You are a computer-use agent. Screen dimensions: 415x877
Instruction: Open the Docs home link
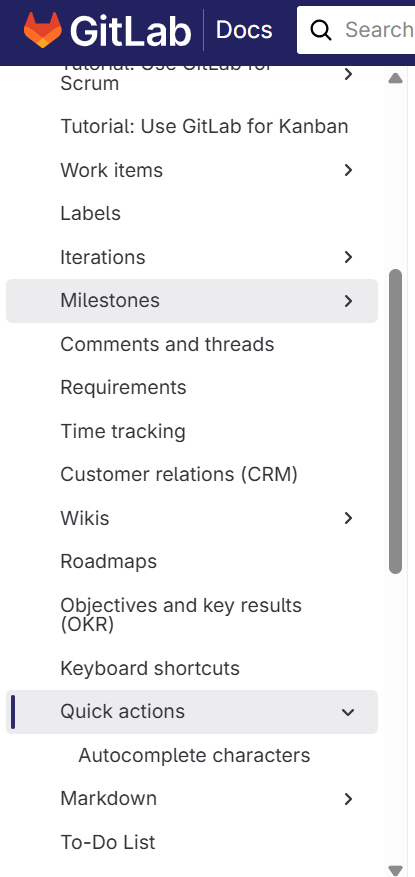[244, 30]
